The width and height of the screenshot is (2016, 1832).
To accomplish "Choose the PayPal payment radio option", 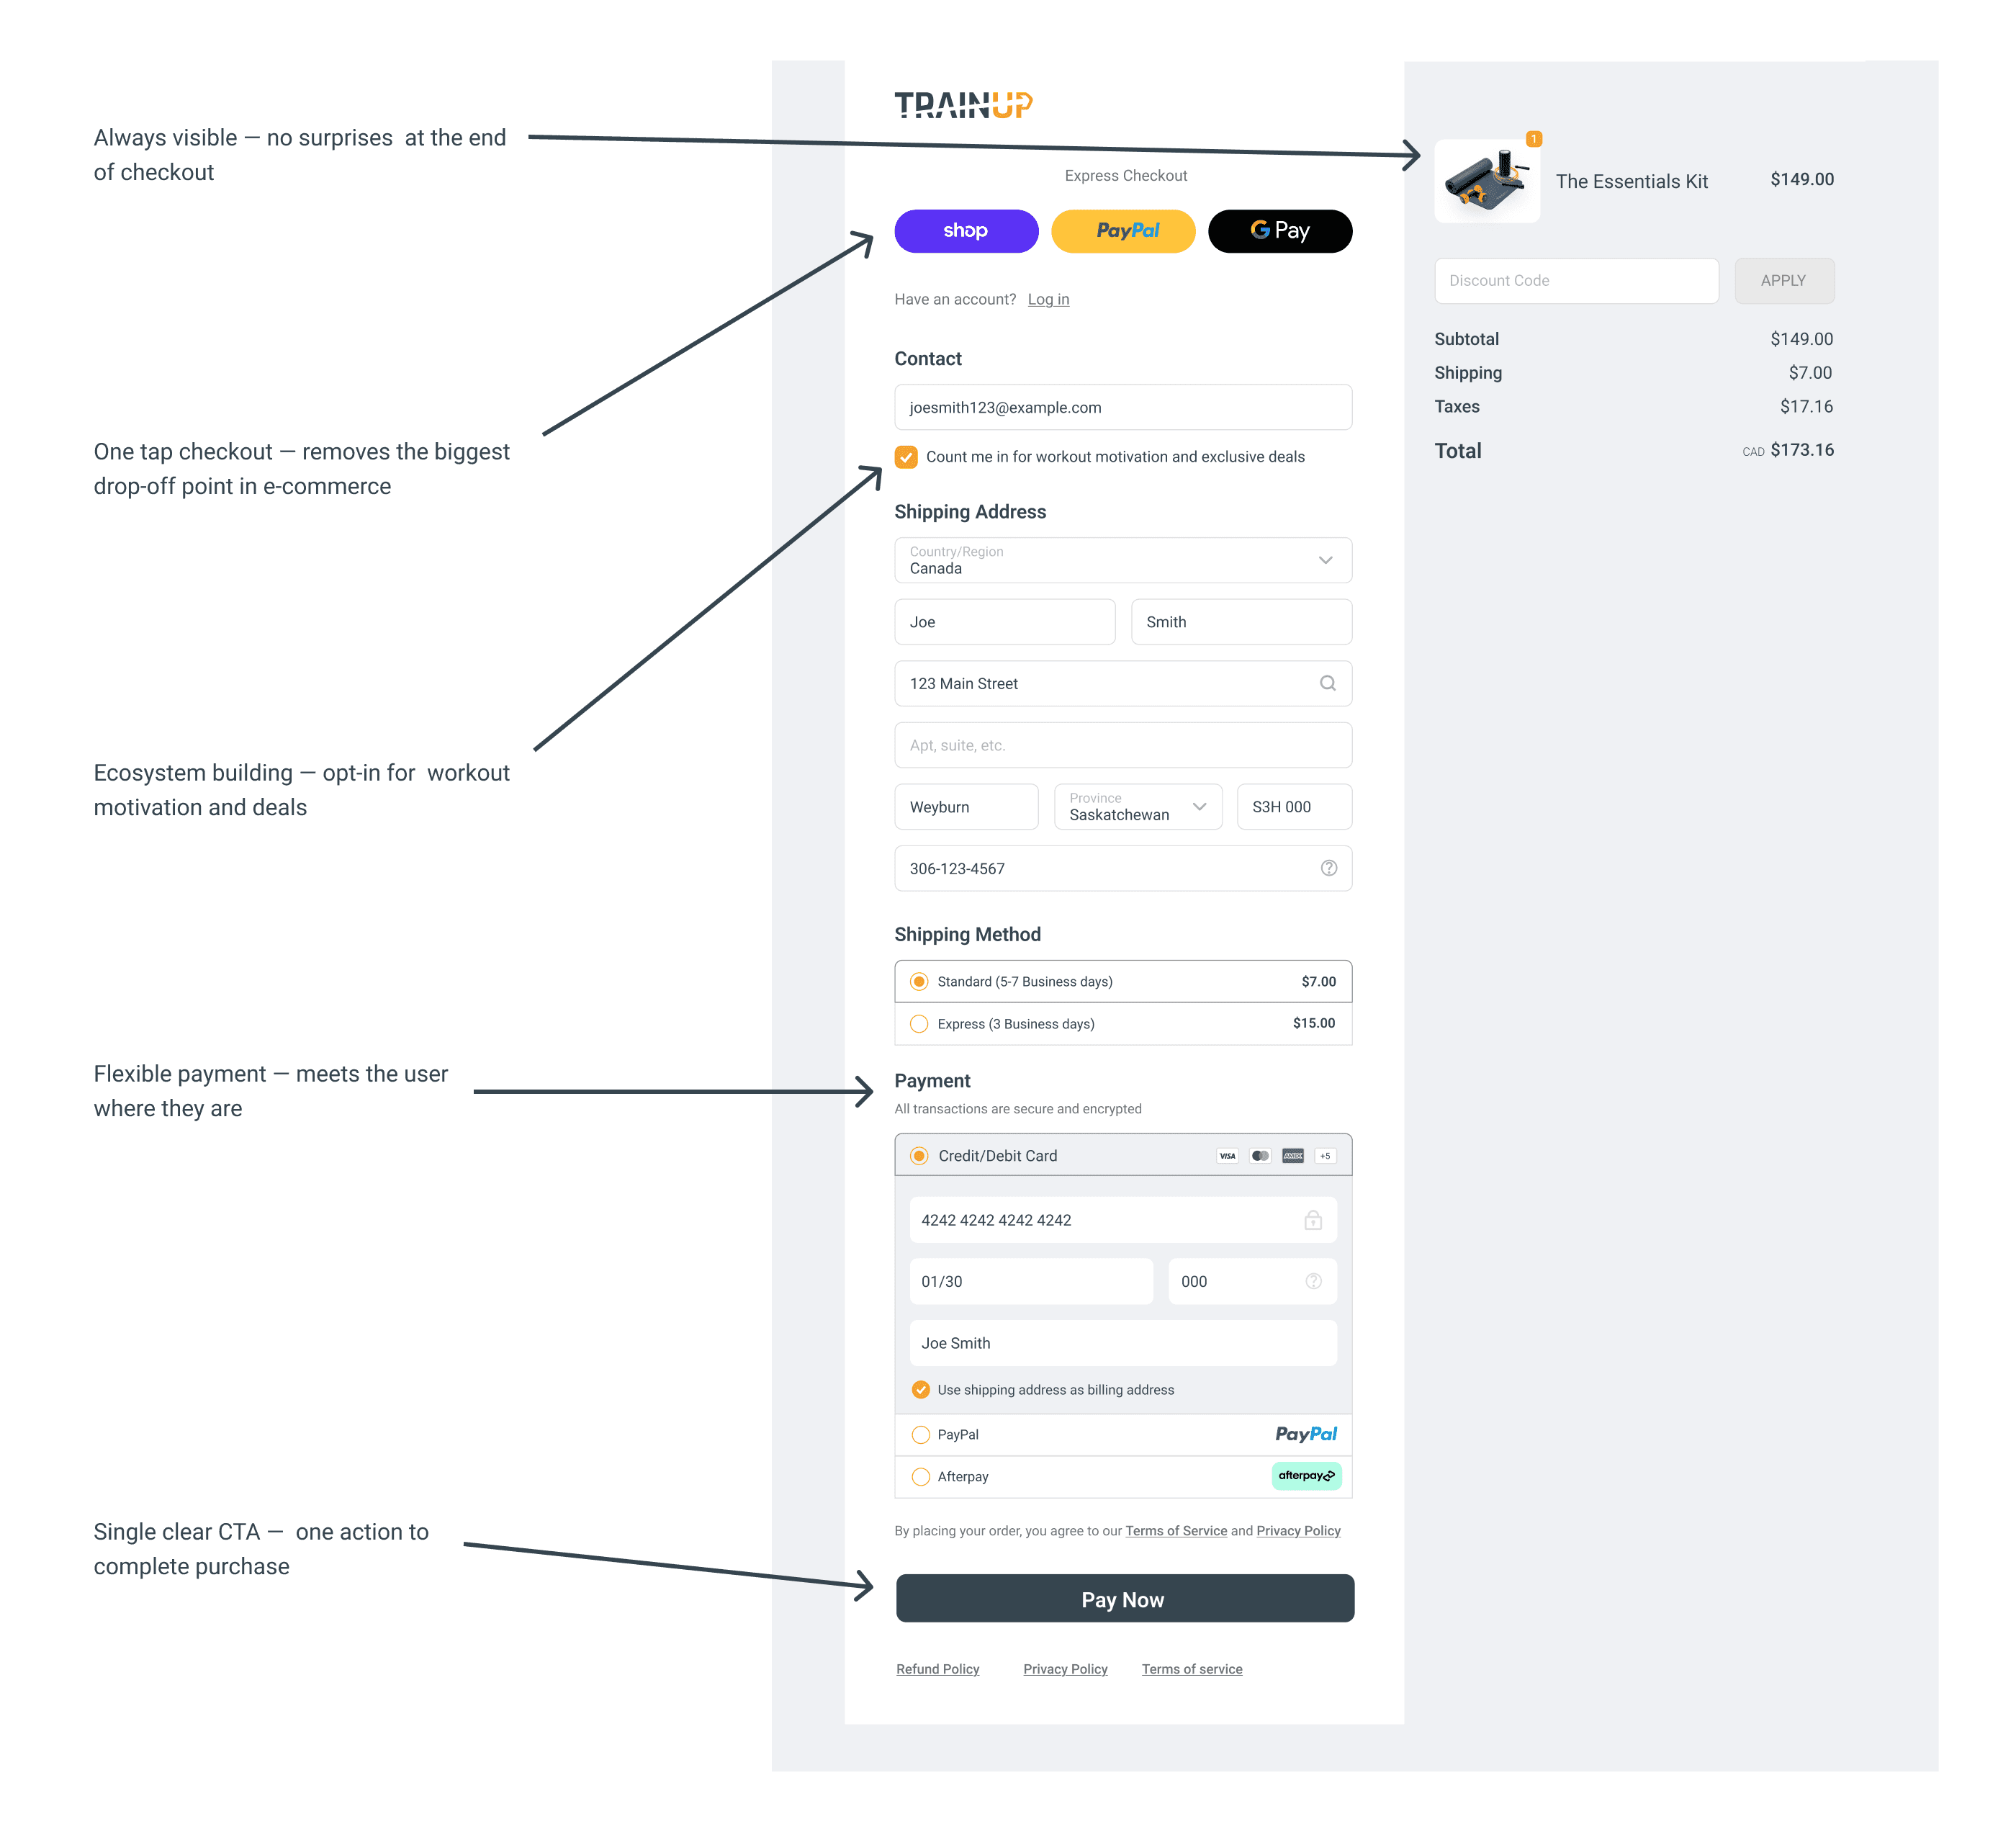I will point(921,1435).
